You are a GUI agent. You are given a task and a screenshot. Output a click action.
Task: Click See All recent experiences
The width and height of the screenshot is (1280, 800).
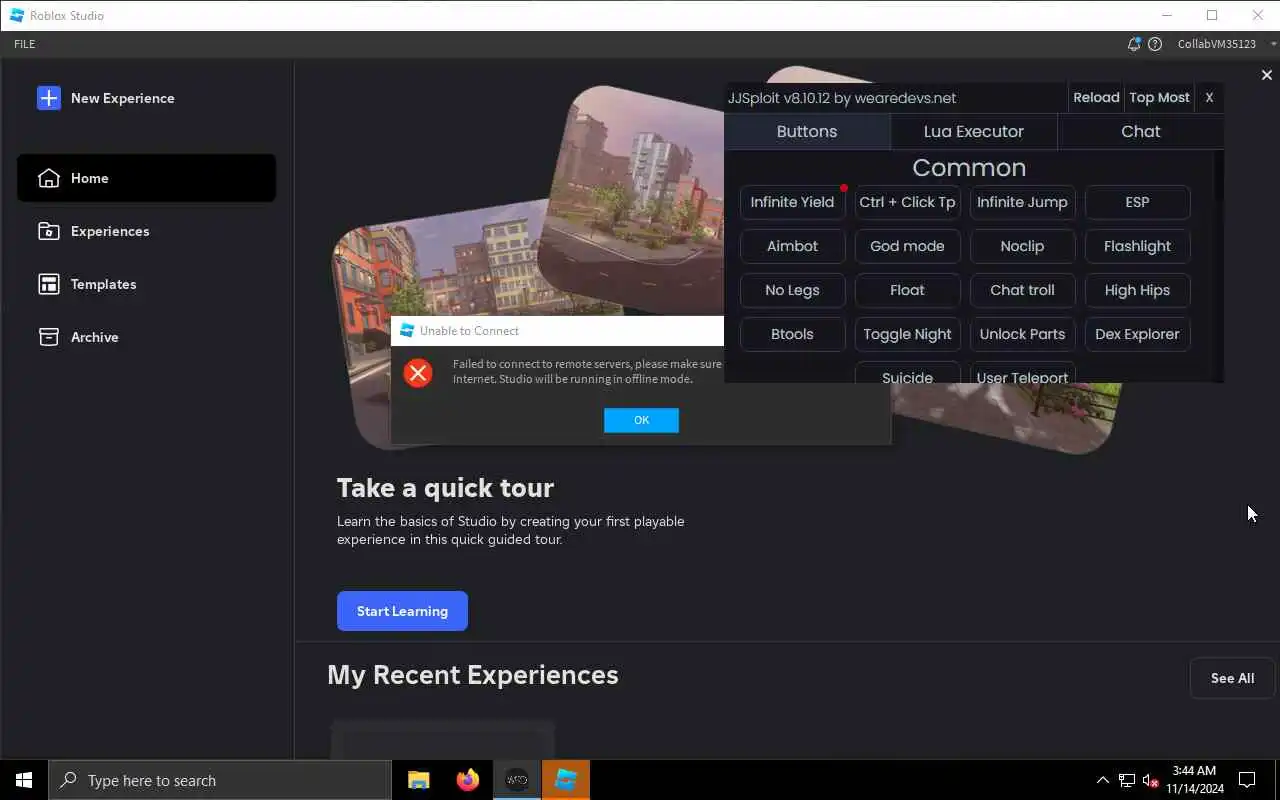pos(1232,678)
